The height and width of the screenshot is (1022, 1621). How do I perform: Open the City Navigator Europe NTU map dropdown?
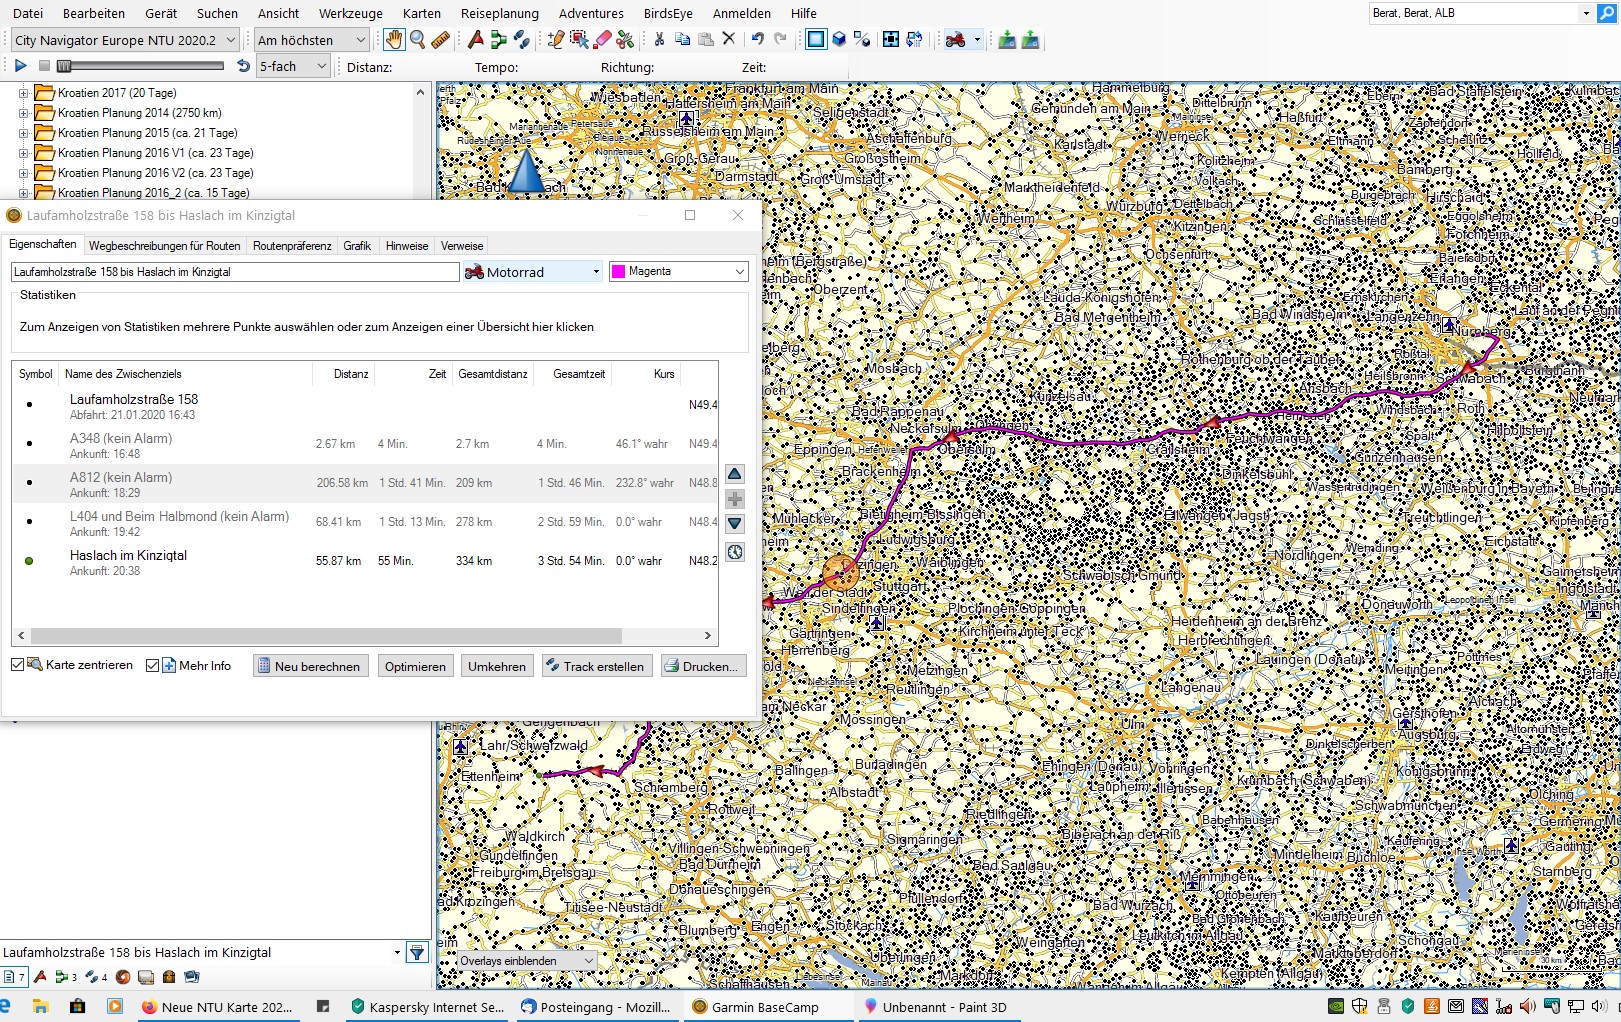[125, 40]
